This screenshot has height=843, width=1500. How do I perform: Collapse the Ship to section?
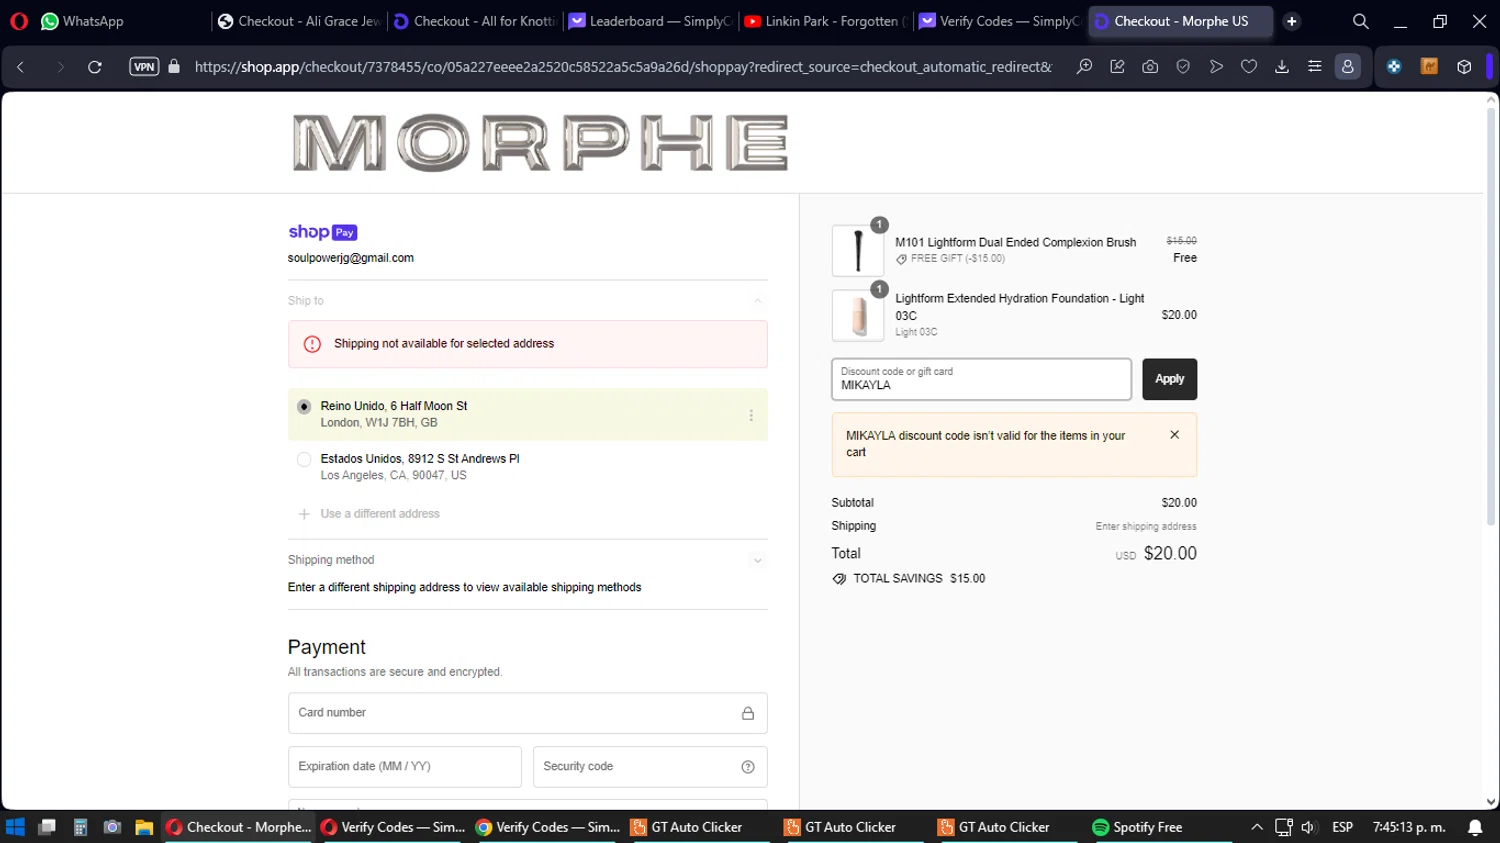(757, 301)
